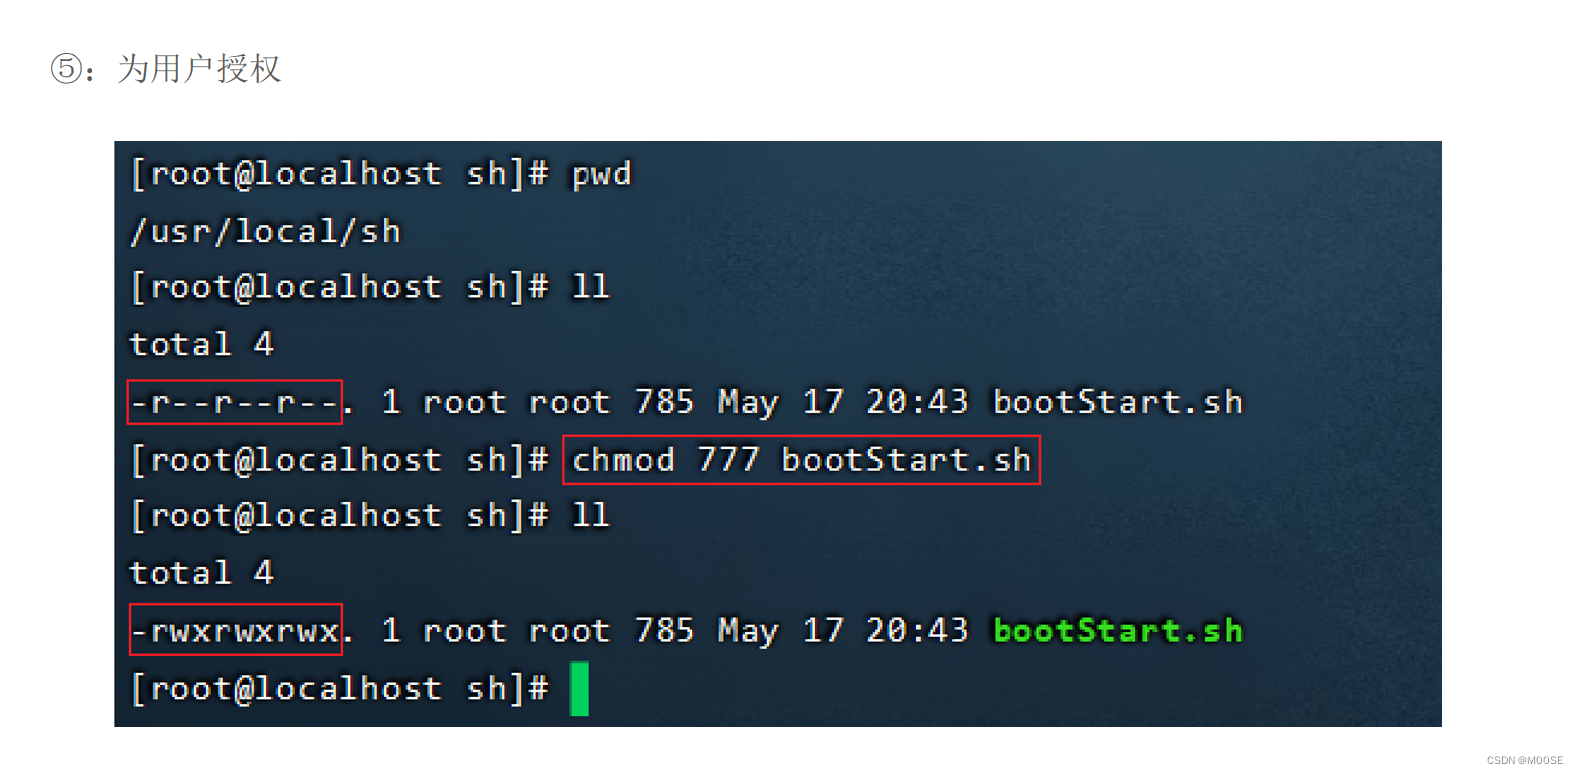Click the 785 file size in first listing
Screen dimensions: 1578x774
(664, 402)
